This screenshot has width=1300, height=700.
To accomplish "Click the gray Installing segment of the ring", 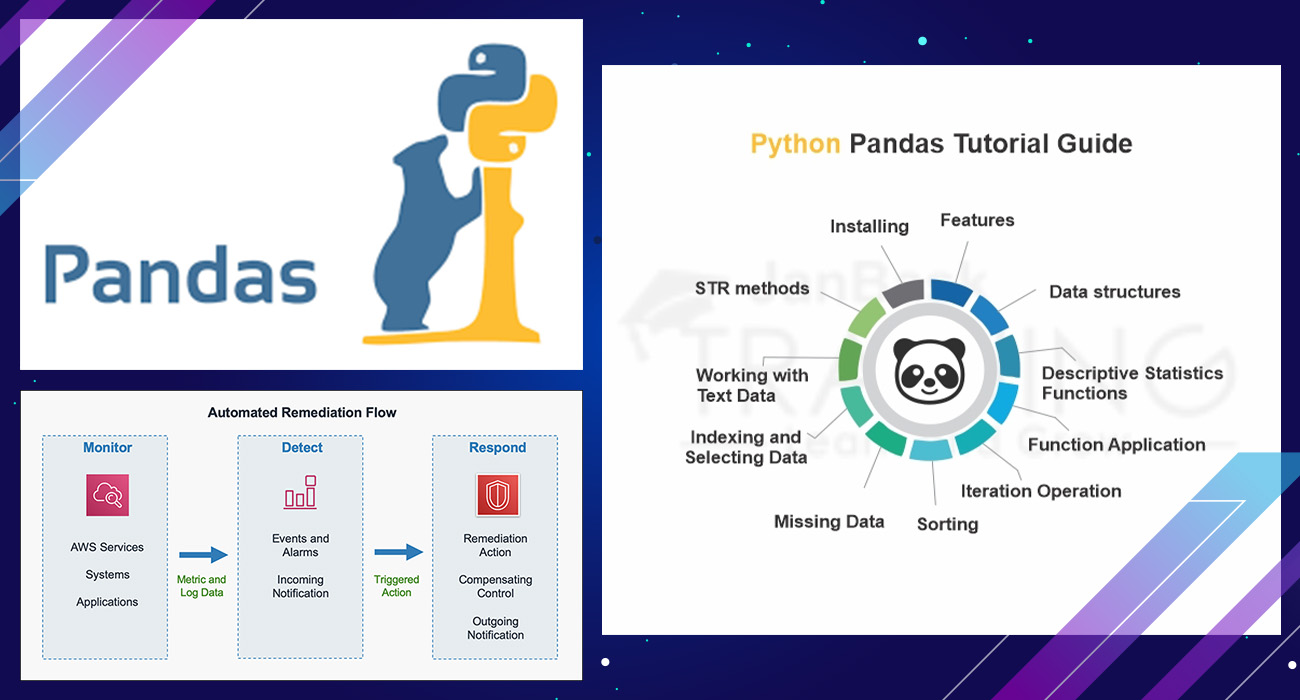I will point(903,295).
